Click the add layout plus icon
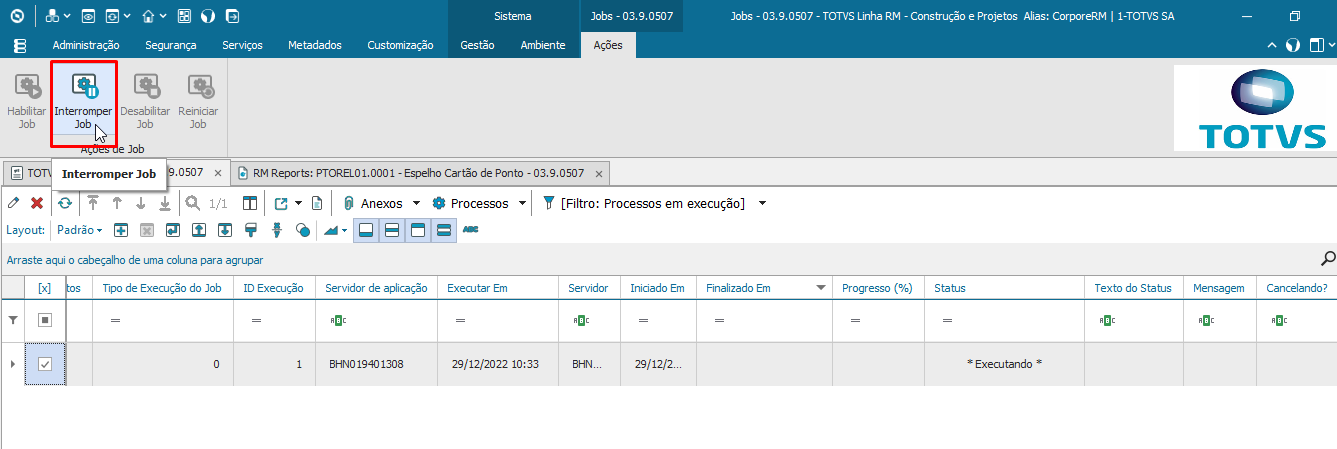 pyautogui.click(x=121, y=230)
